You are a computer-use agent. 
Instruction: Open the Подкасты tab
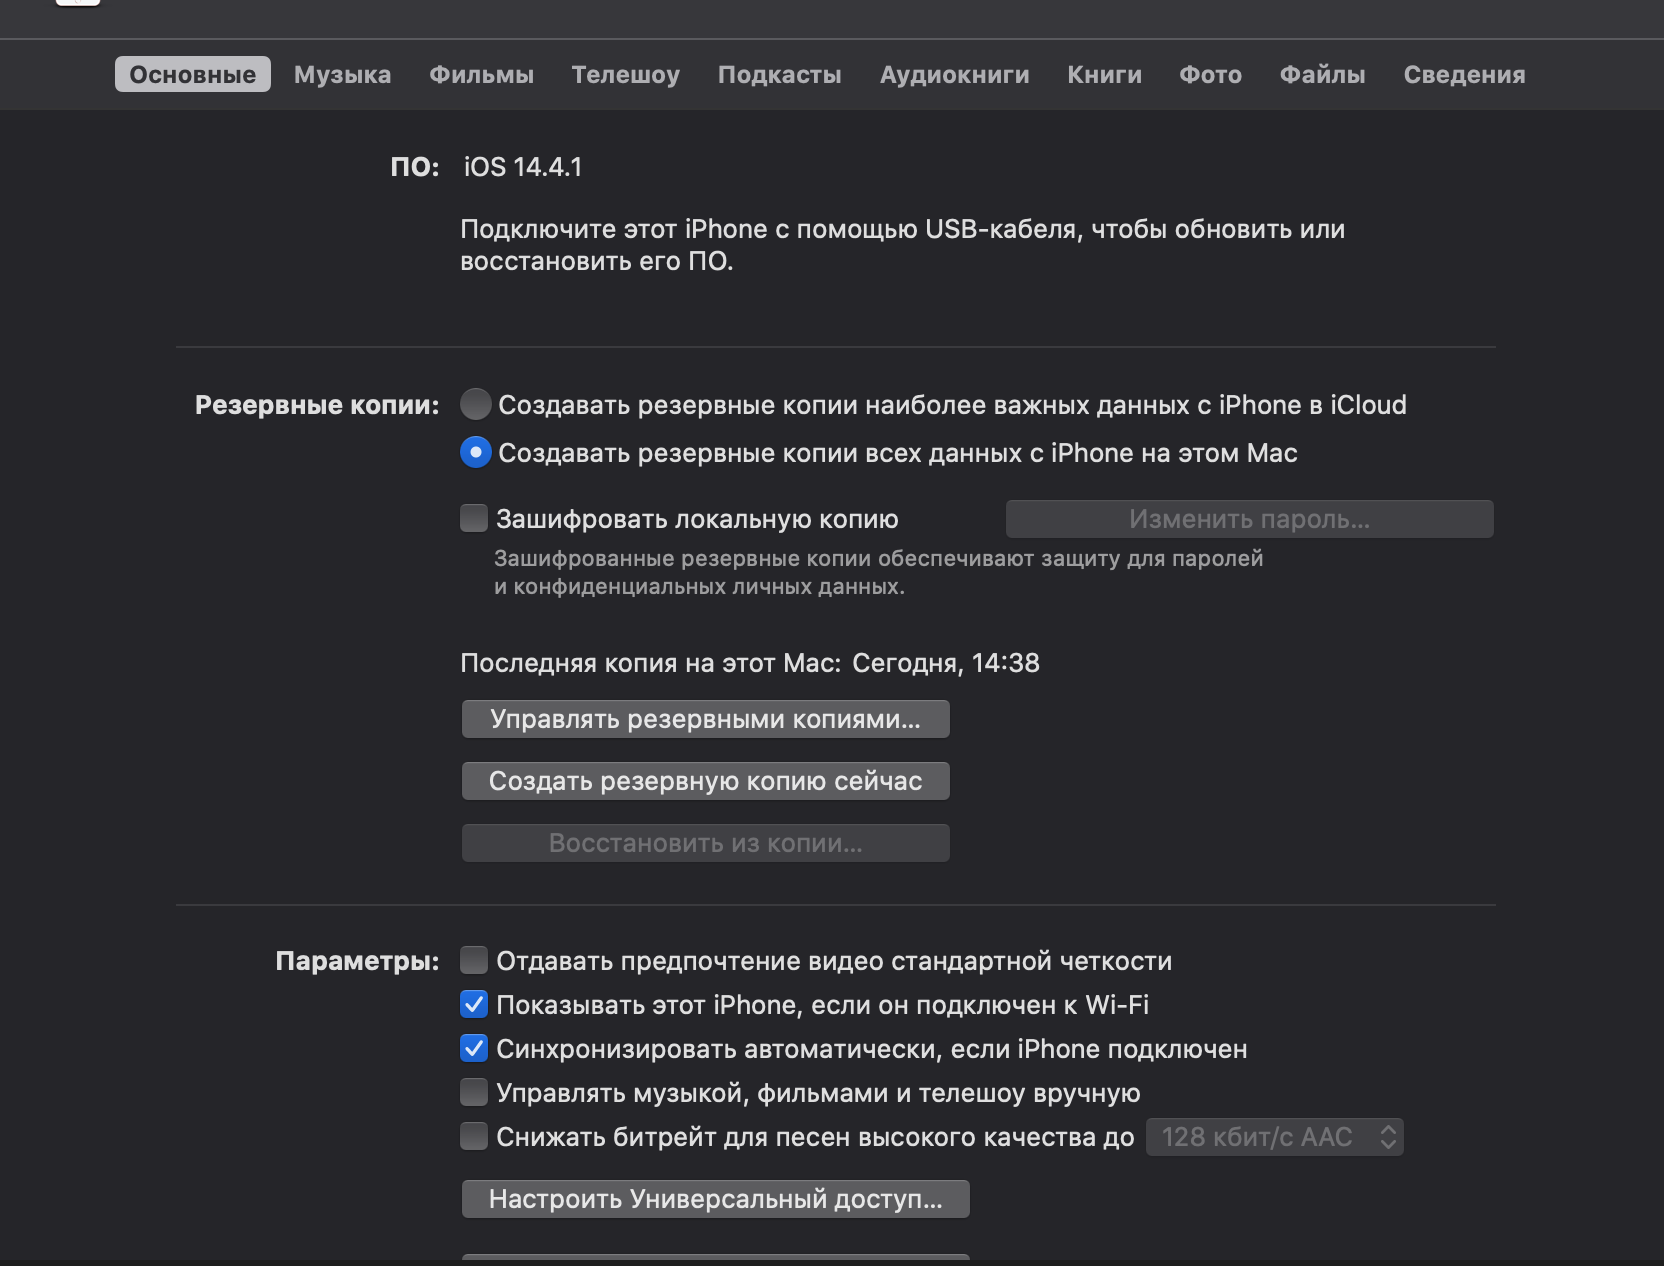[779, 74]
